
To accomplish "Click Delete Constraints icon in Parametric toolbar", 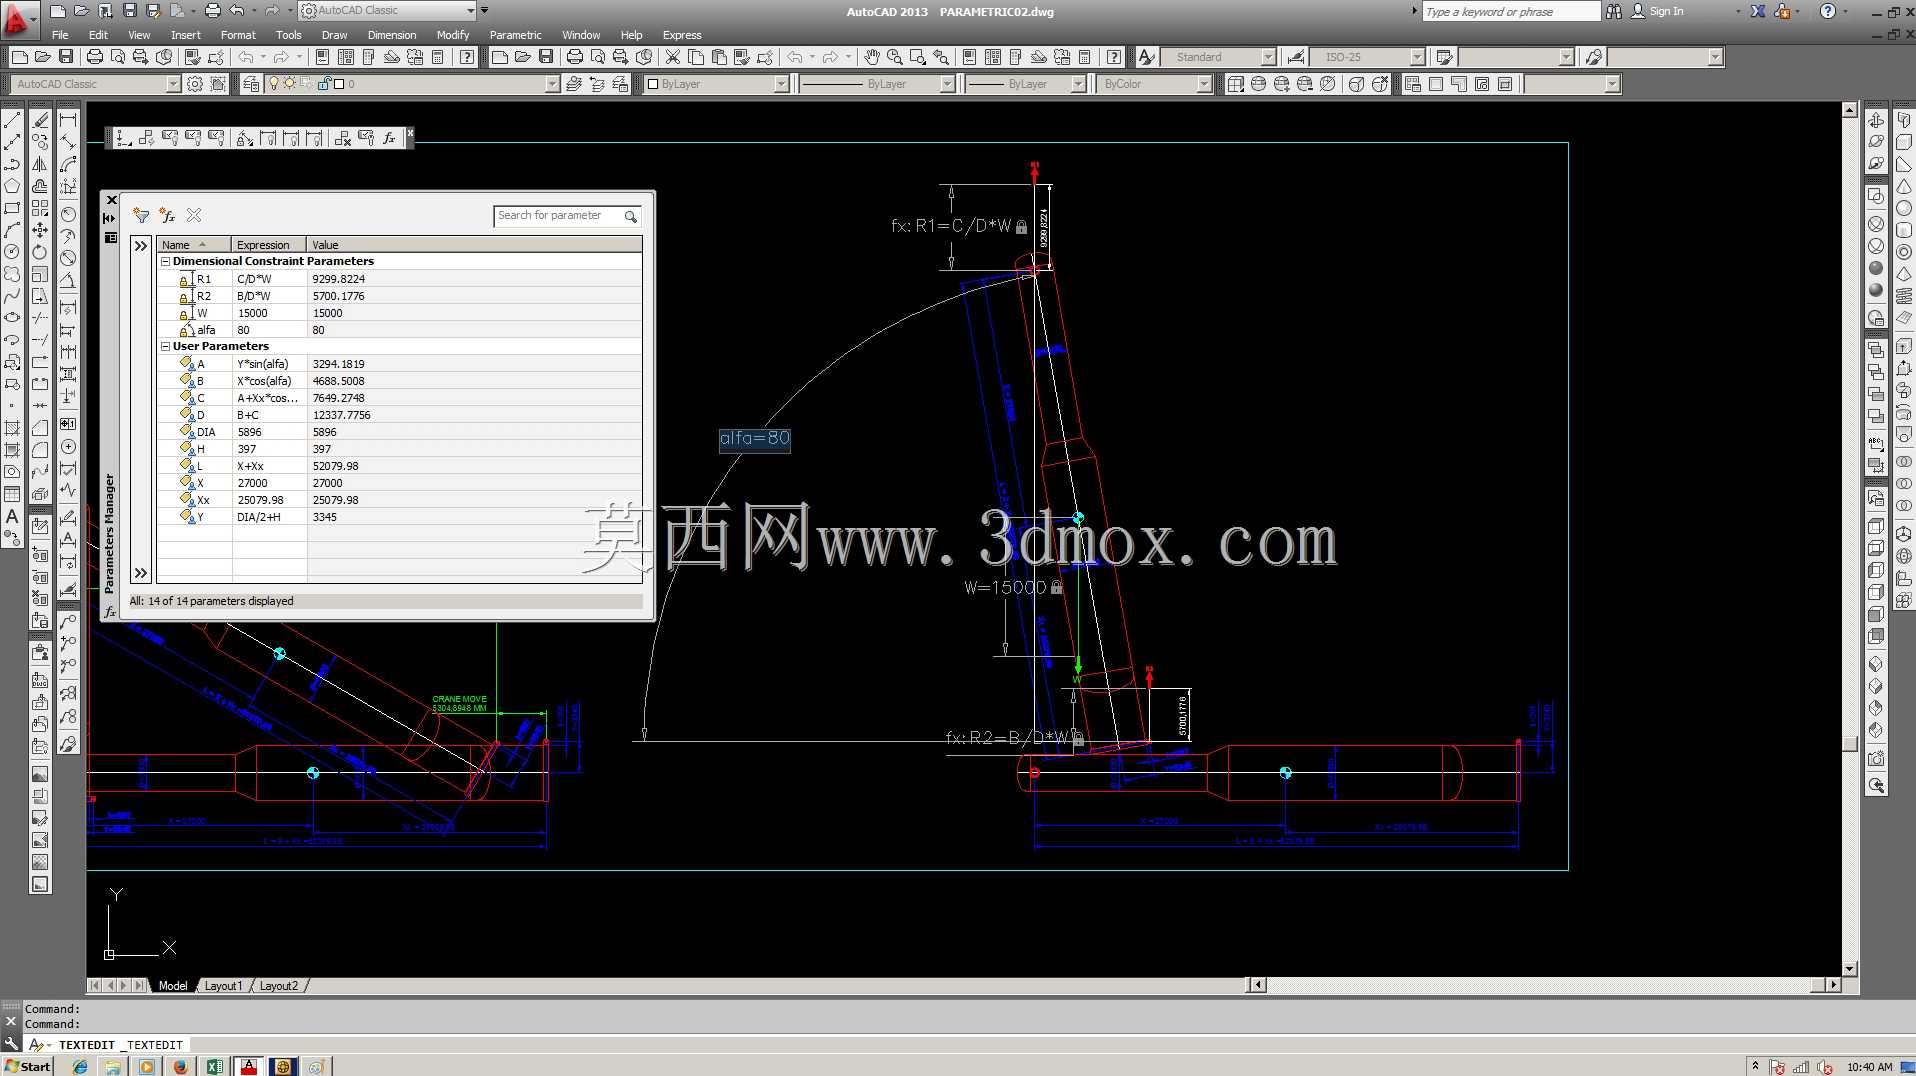I will [342, 138].
